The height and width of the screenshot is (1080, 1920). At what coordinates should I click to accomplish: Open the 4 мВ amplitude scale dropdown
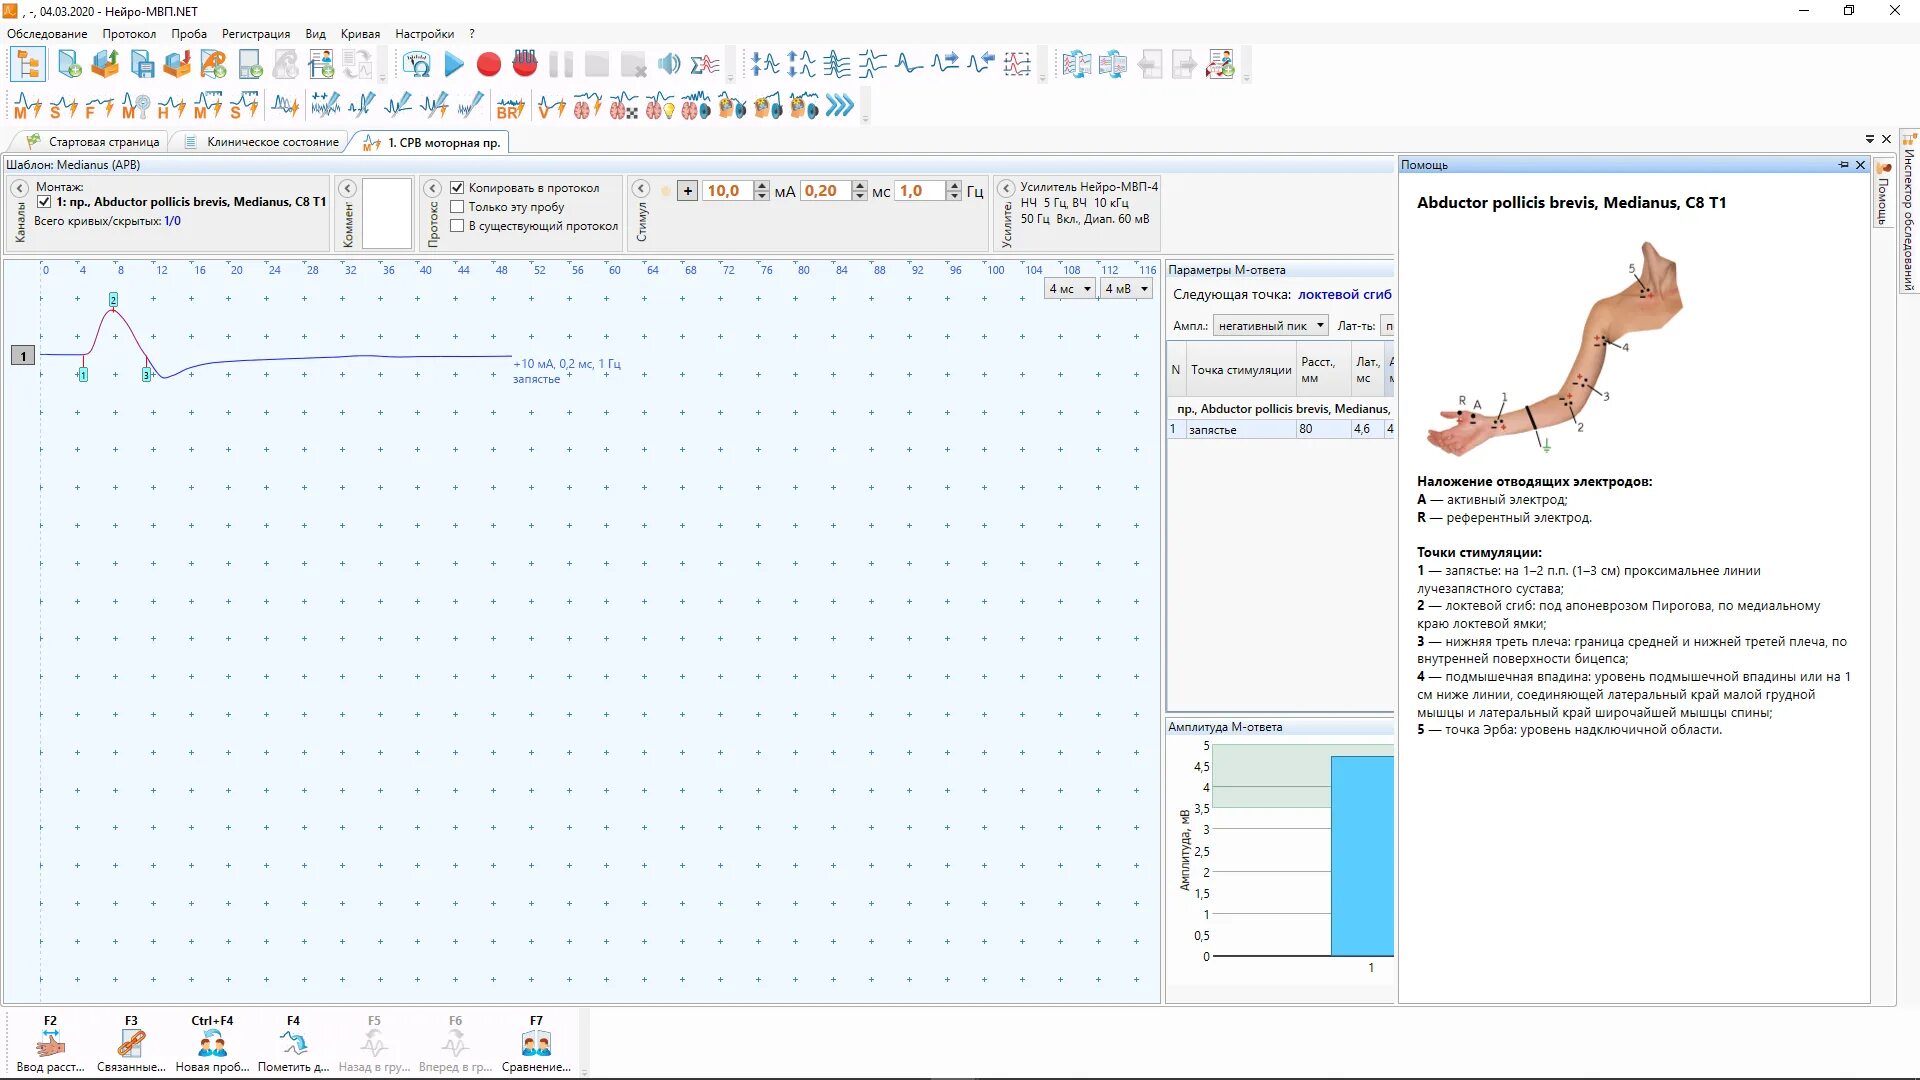point(1126,289)
